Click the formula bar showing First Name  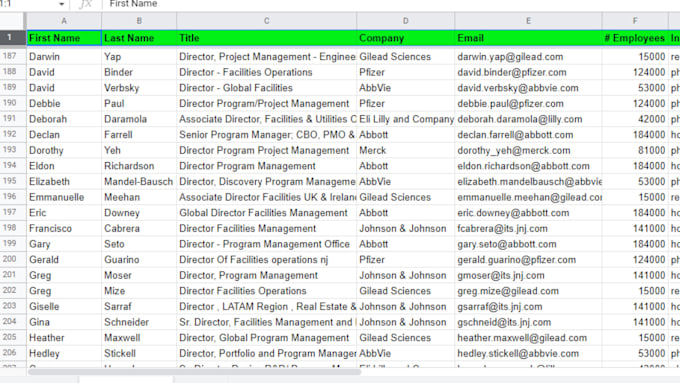(390, 4)
